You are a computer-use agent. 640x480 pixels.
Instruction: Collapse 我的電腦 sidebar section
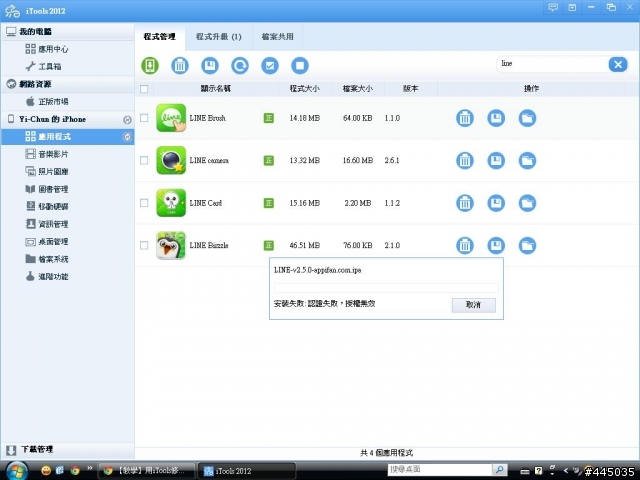(67, 32)
